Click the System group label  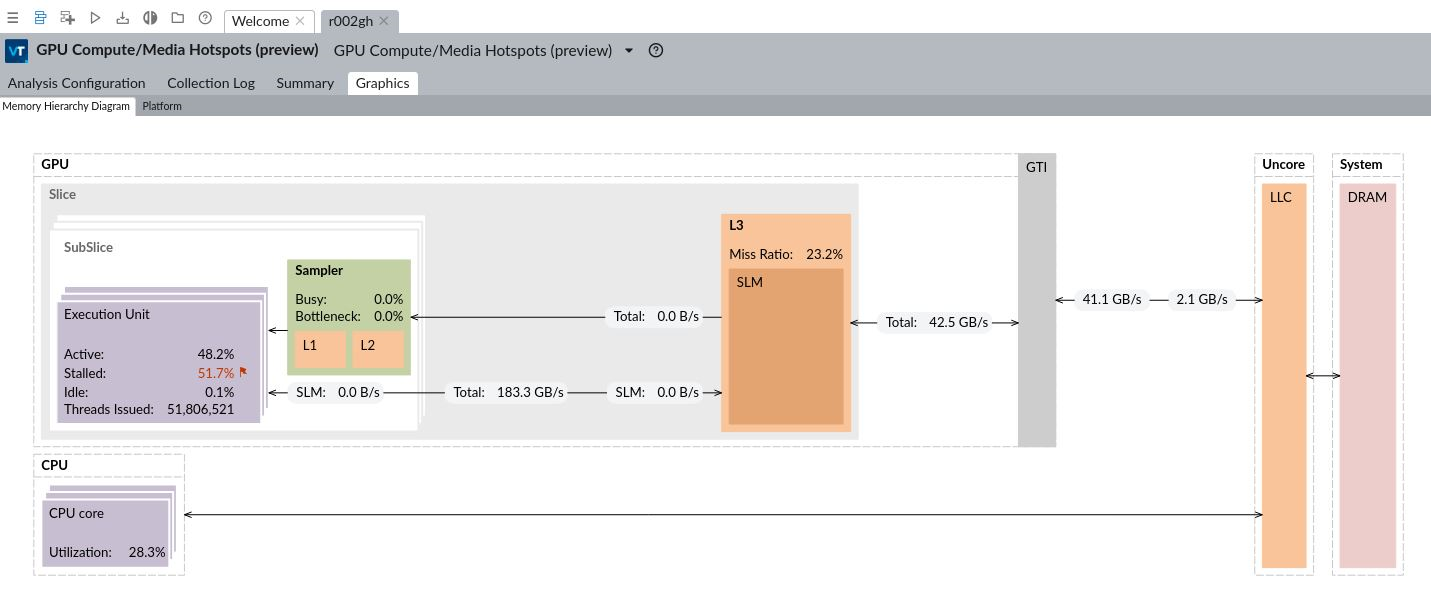1361,164
